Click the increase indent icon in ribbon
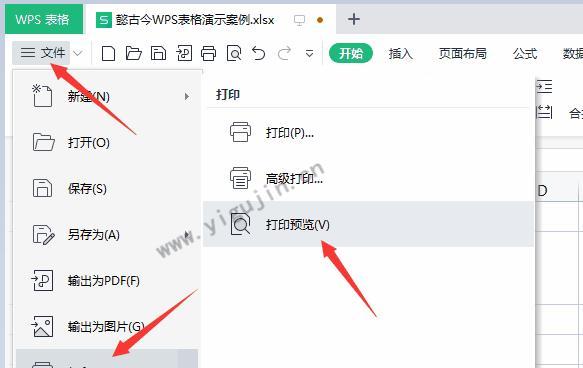The width and height of the screenshot is (583, 368). (544, 87)
